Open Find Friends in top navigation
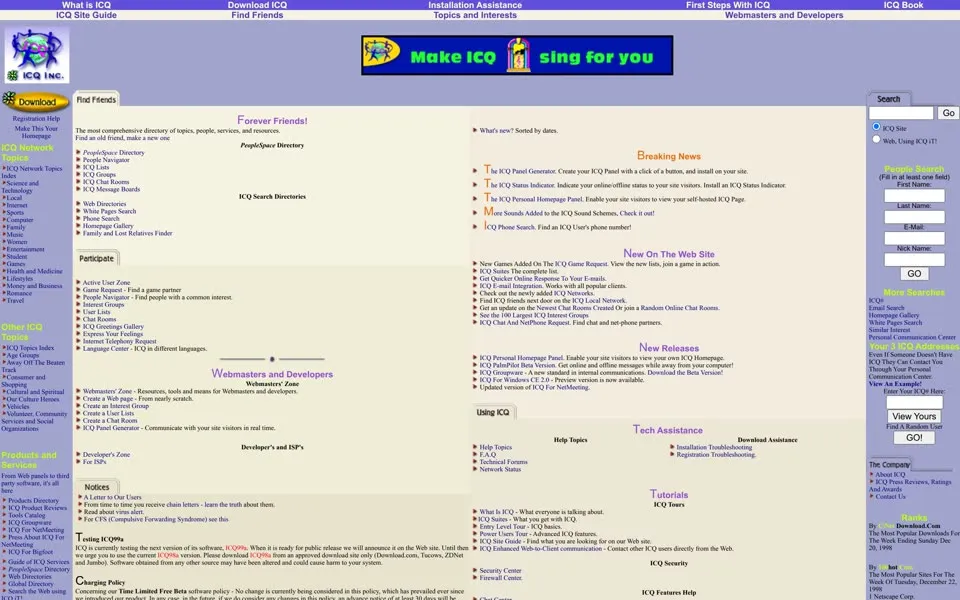Screen dimensions: 960x600 pyautogui.click(x=257, y=15)
